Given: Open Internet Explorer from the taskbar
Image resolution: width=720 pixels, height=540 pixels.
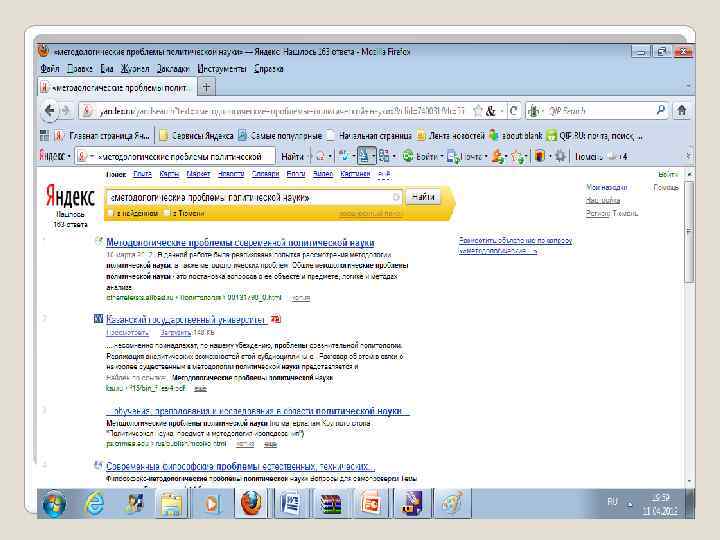Looking at the screenshot, I should click(x=95, y=503).
